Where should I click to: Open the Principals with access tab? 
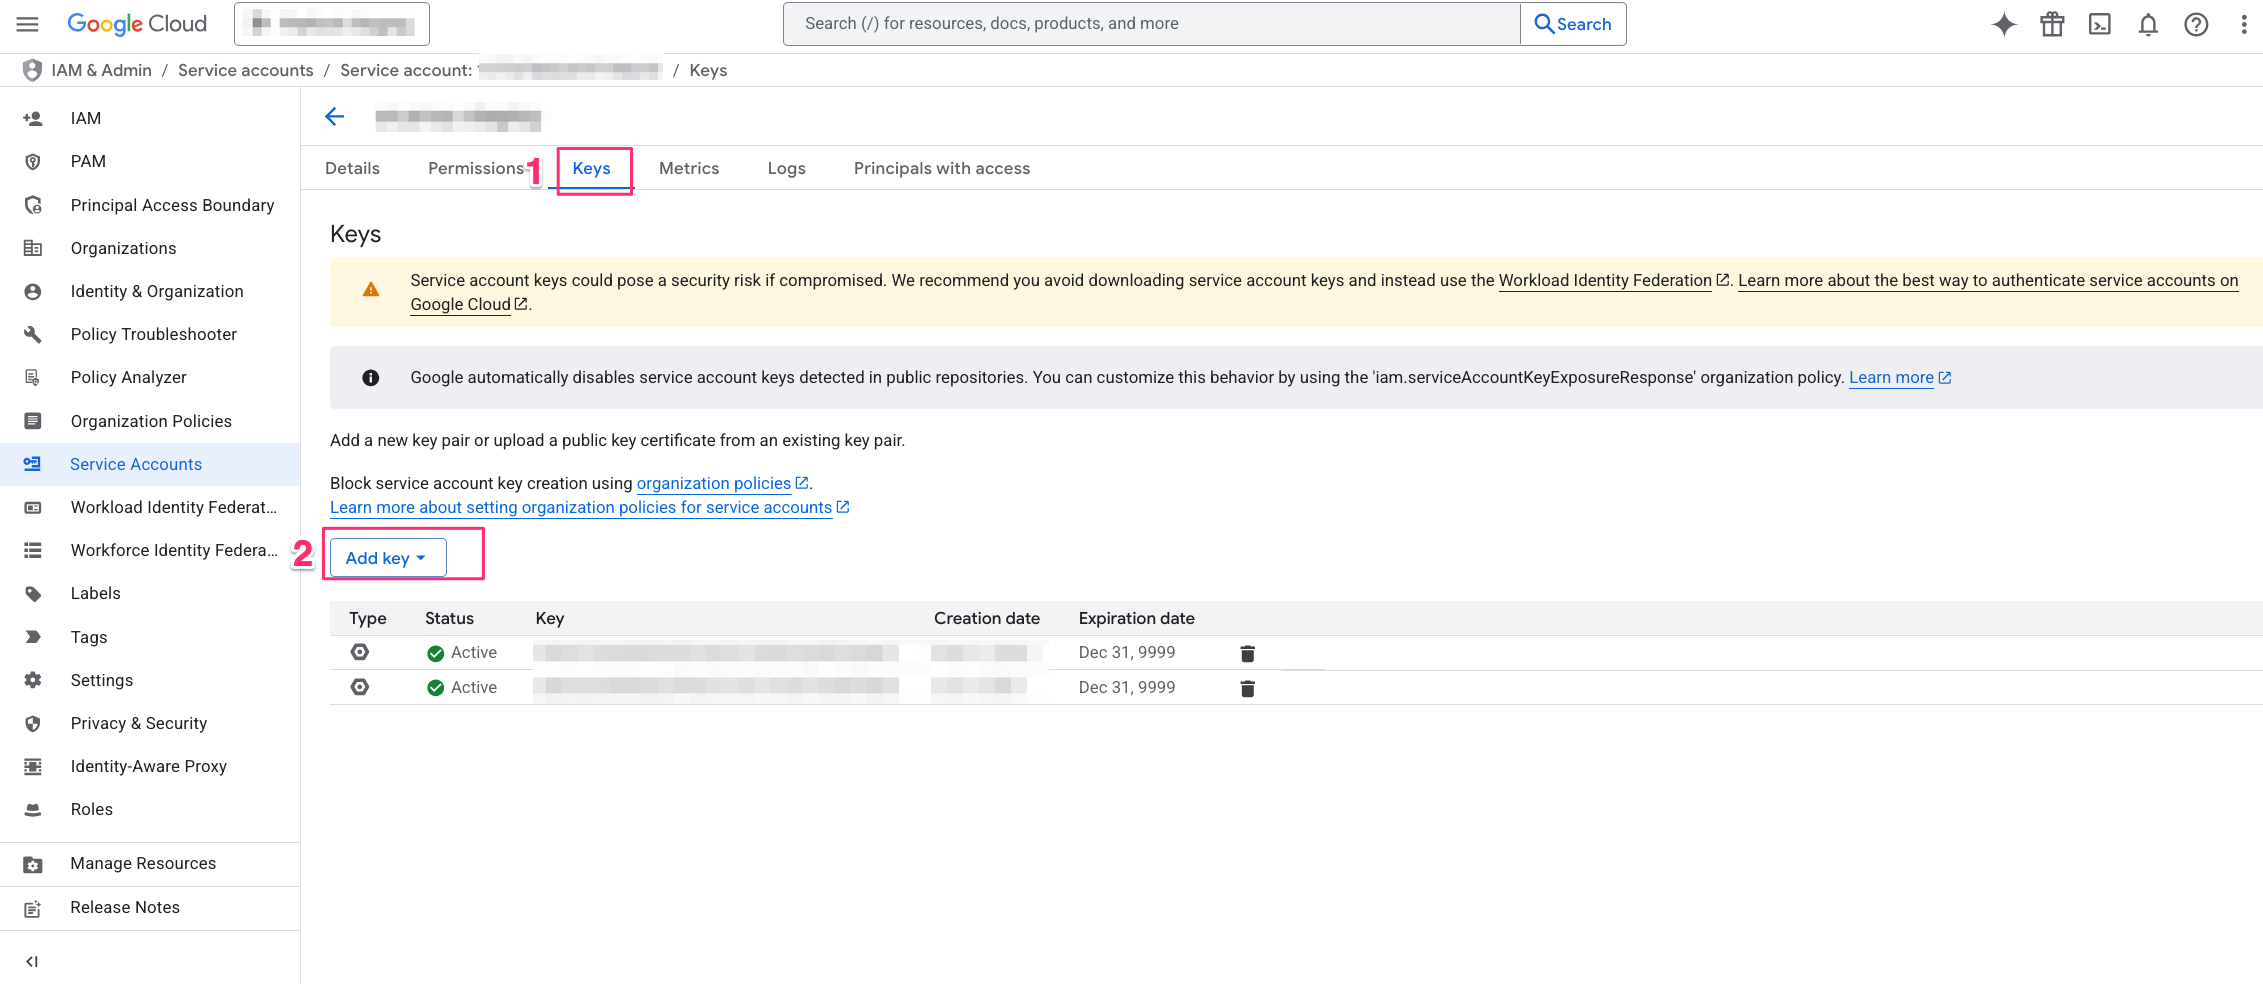pos(942,168)
